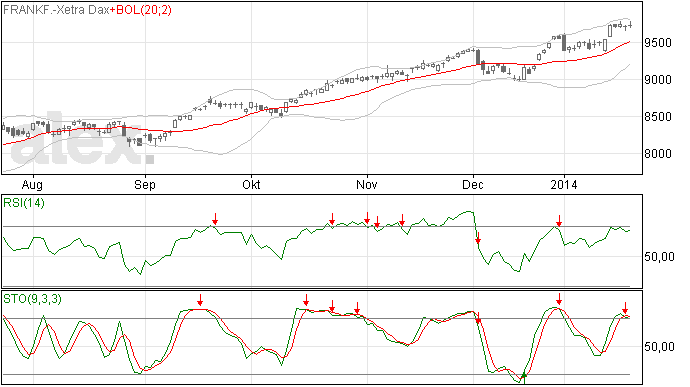Select the Sep label on time axis
The width and height of the screenshot is (690, 387).
[x=145, y=184]
